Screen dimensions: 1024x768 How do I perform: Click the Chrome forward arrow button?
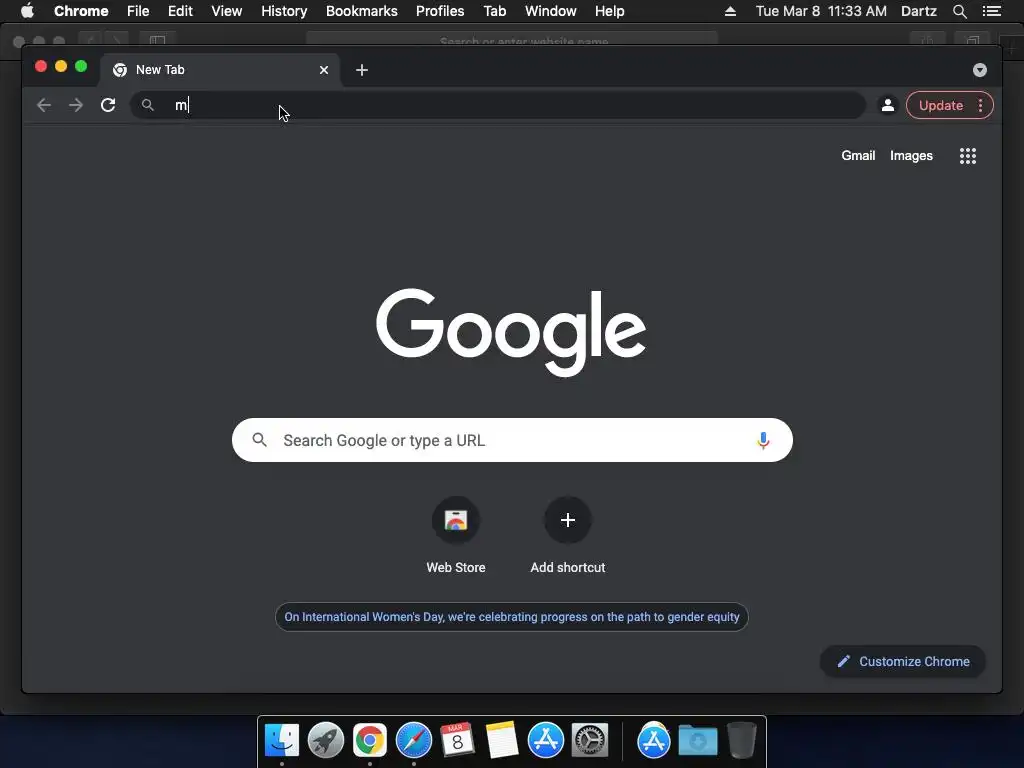tap(76, 105)
